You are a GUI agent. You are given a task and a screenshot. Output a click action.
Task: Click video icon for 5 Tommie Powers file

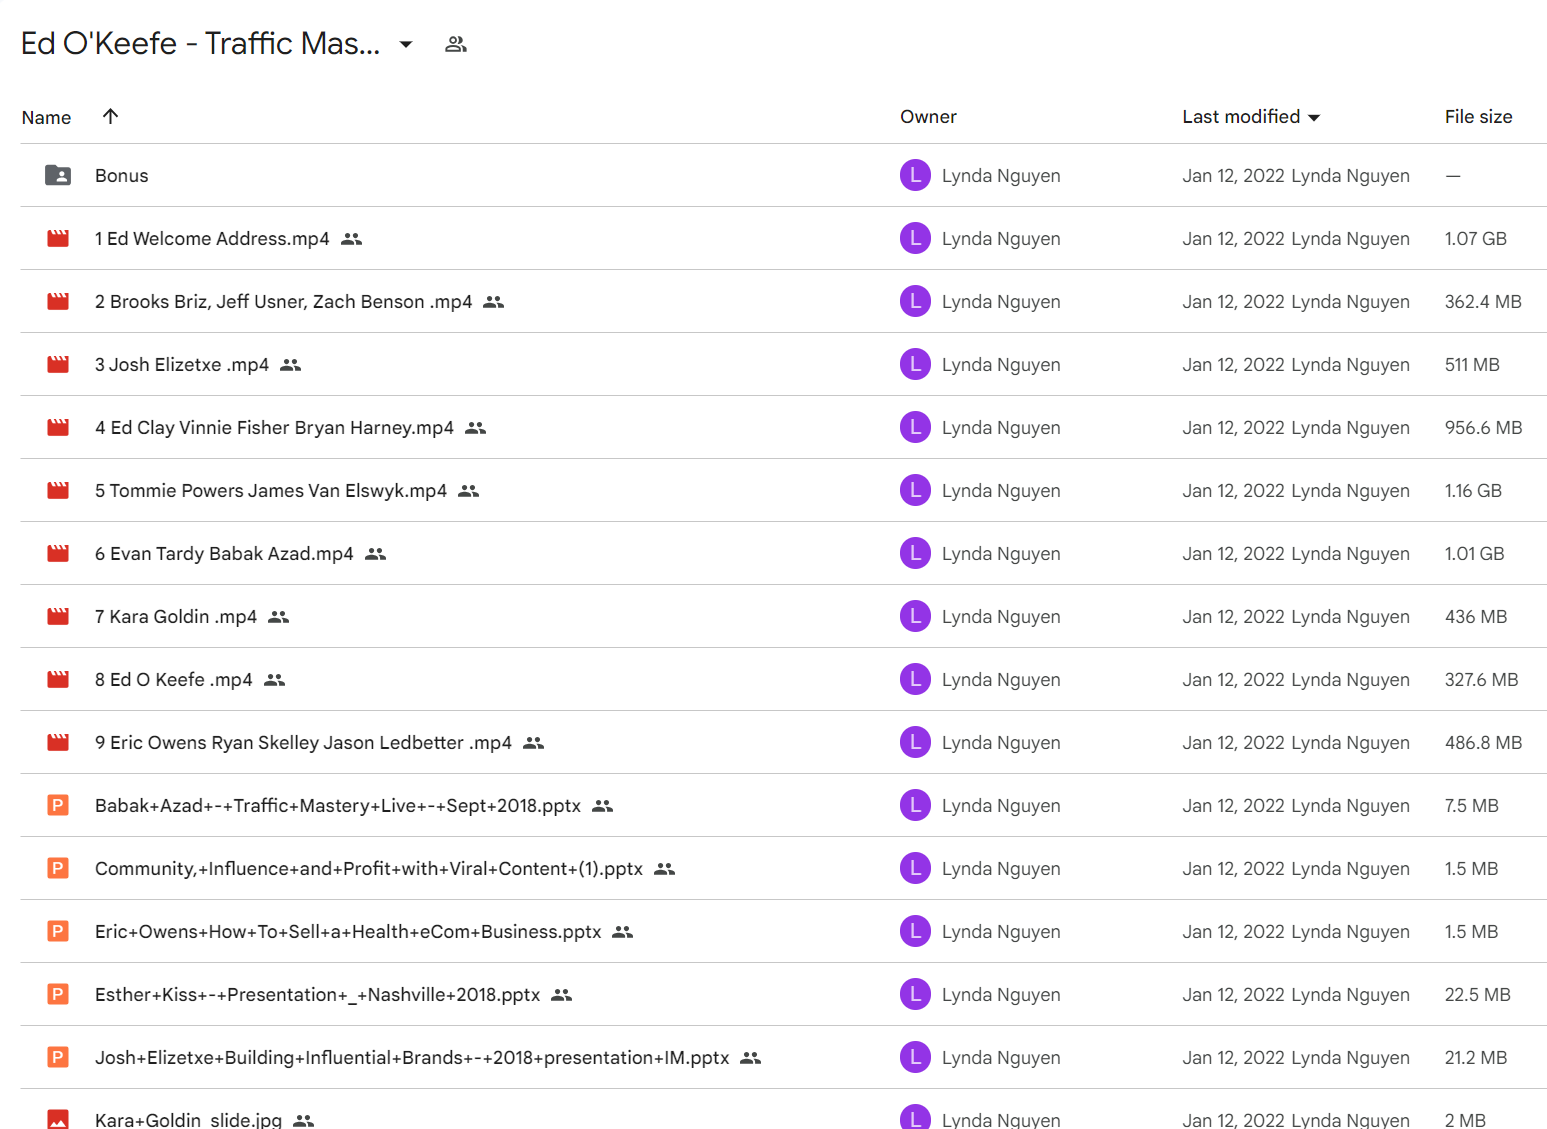point(58,490)
